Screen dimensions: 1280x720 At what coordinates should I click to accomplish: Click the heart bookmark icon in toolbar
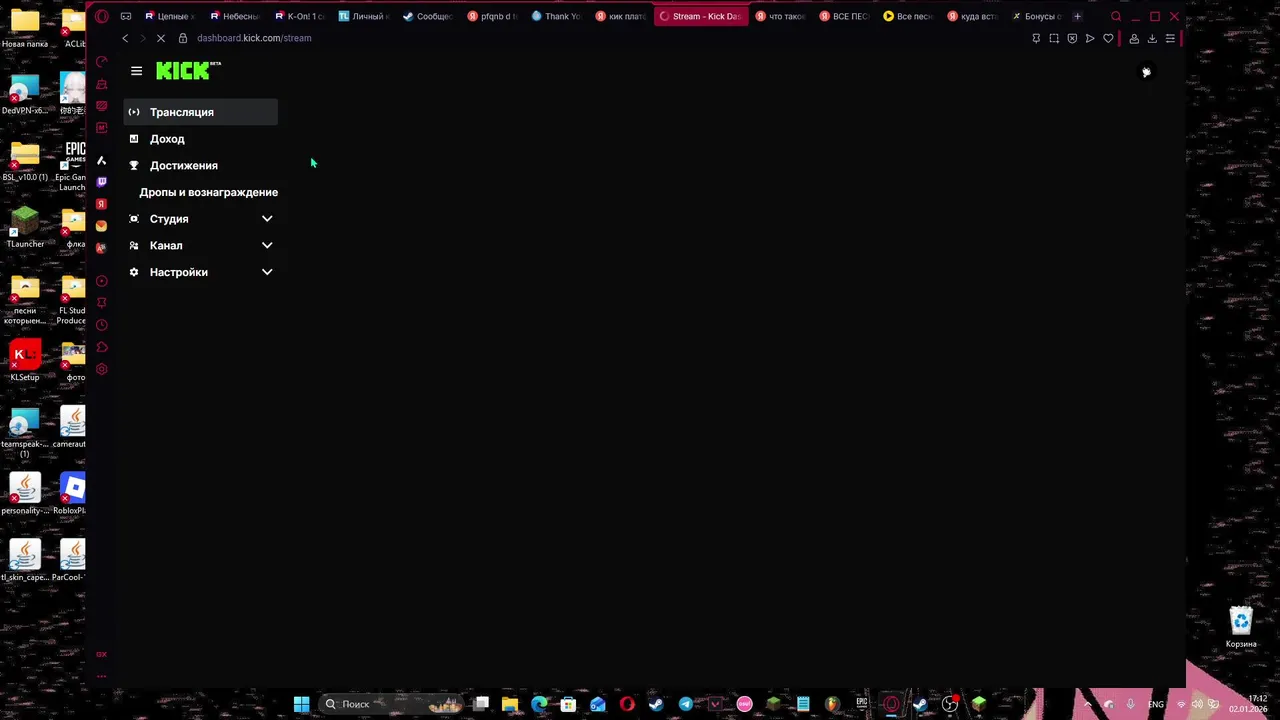[1108, 38]
